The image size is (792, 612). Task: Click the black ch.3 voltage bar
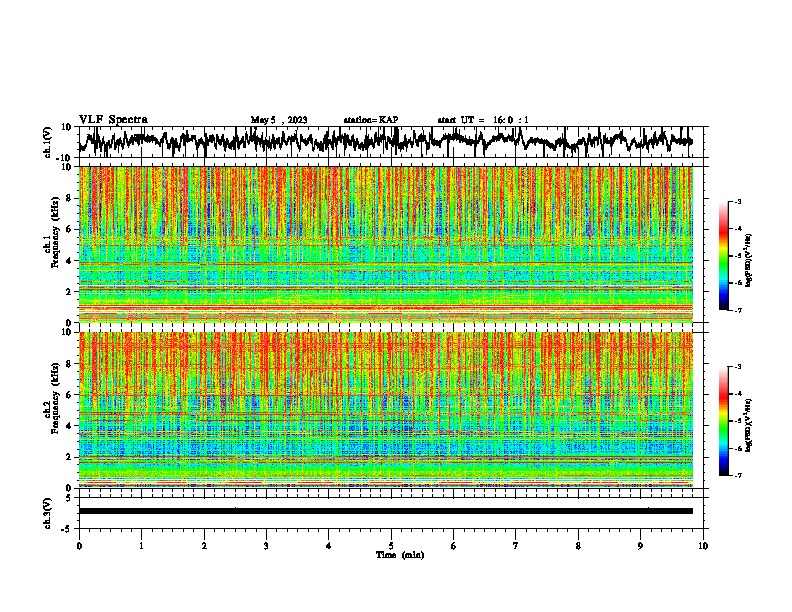(386, 511)
